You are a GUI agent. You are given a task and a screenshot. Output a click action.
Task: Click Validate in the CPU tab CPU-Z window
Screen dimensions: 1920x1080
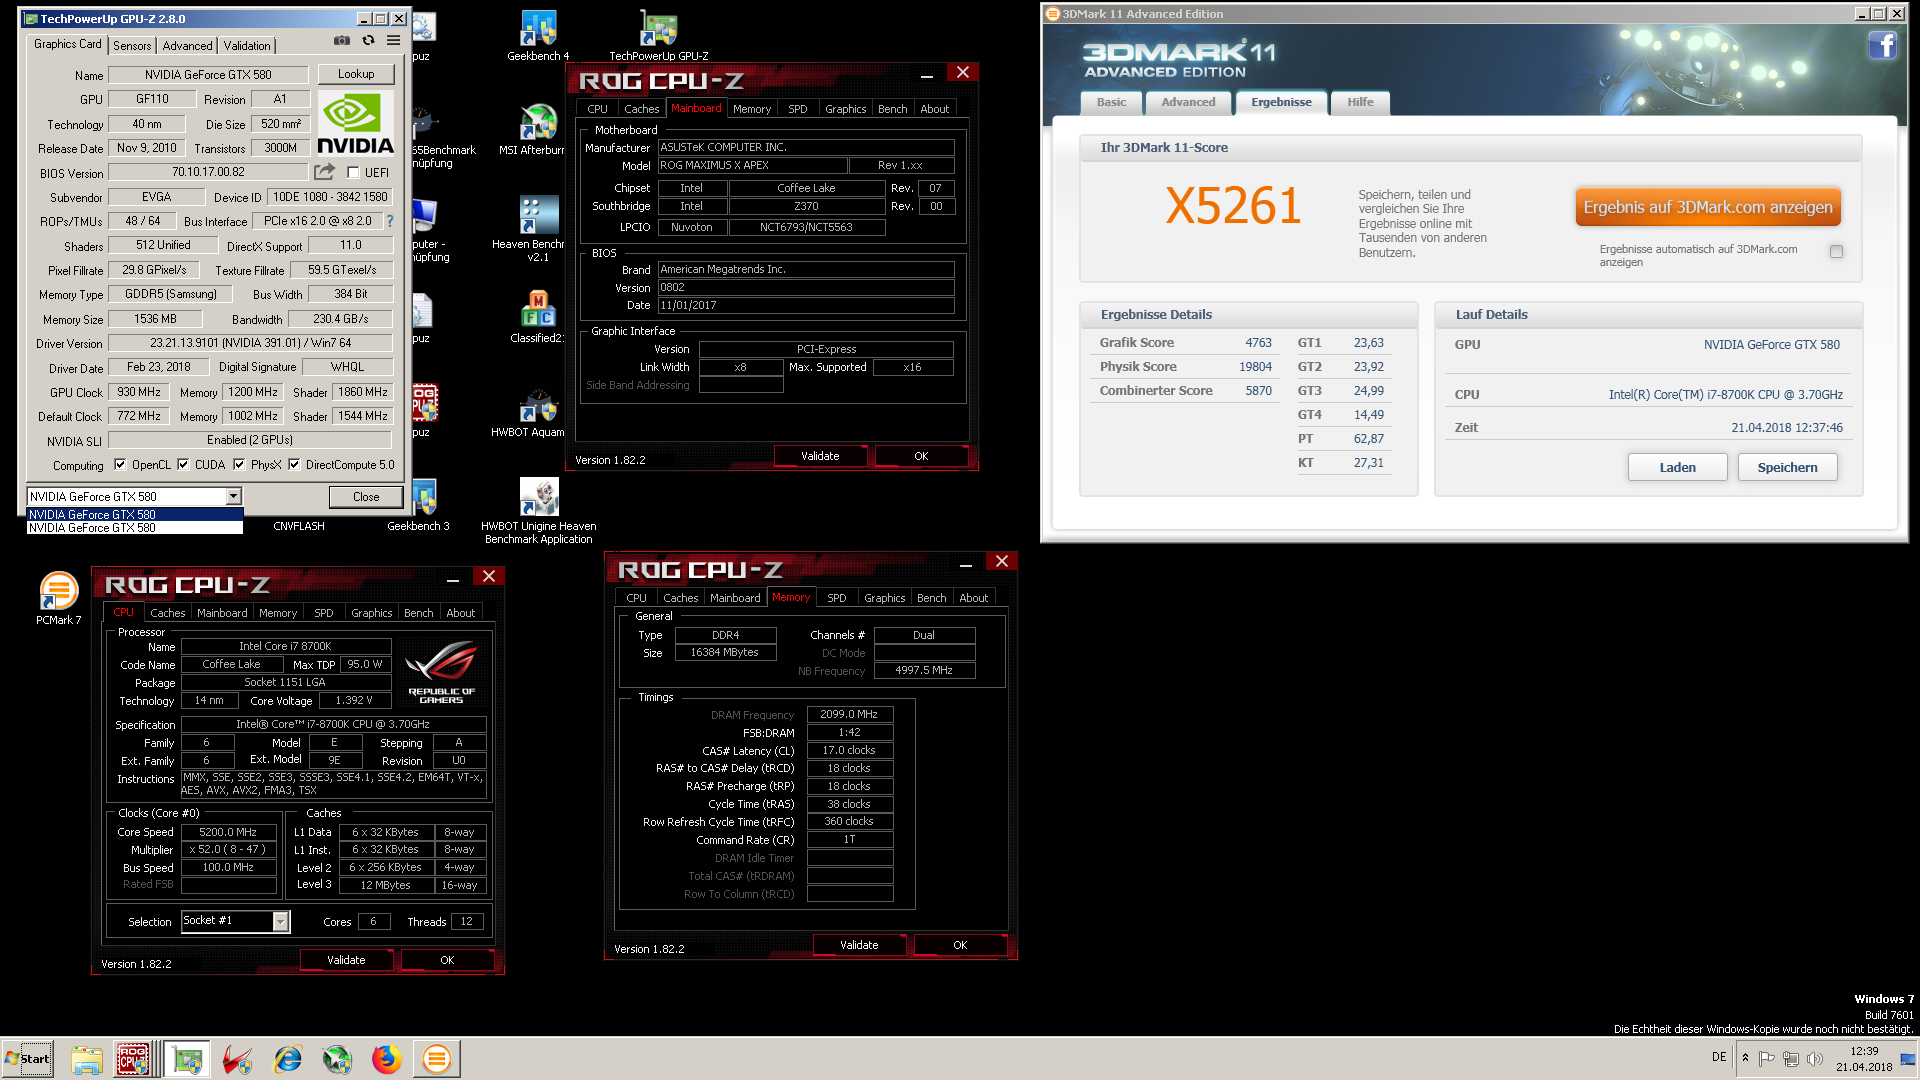coord(346,960)
